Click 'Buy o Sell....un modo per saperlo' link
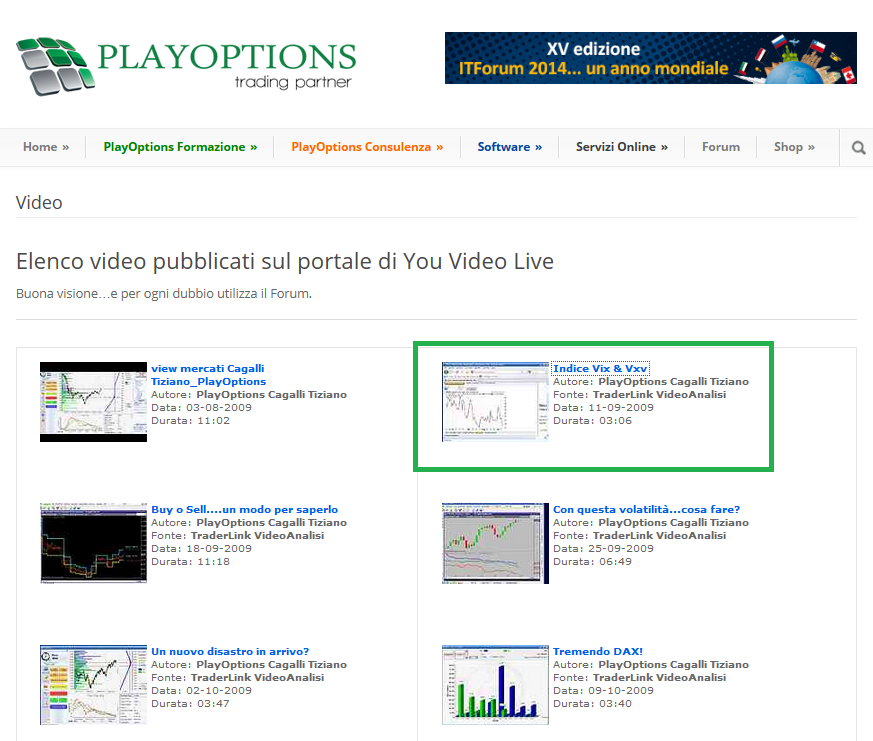 click(x=244, y=509)
